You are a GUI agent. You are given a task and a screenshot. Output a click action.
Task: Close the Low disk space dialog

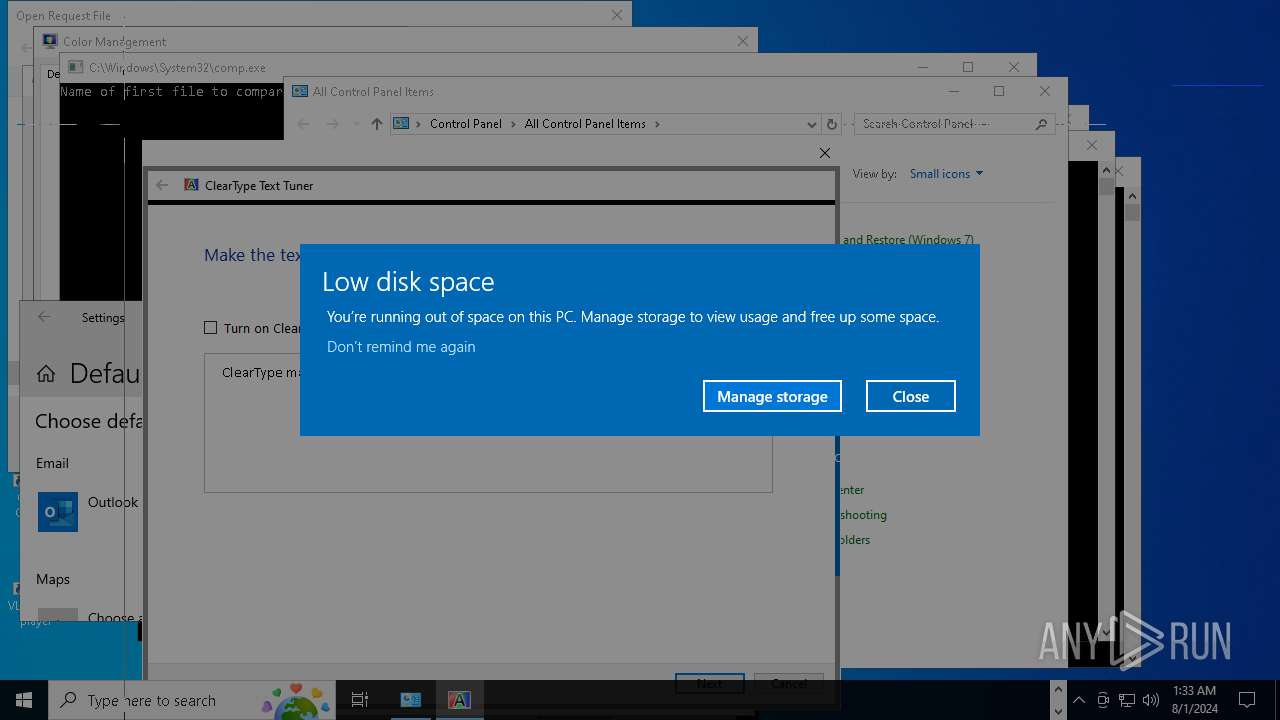[910, 396]
